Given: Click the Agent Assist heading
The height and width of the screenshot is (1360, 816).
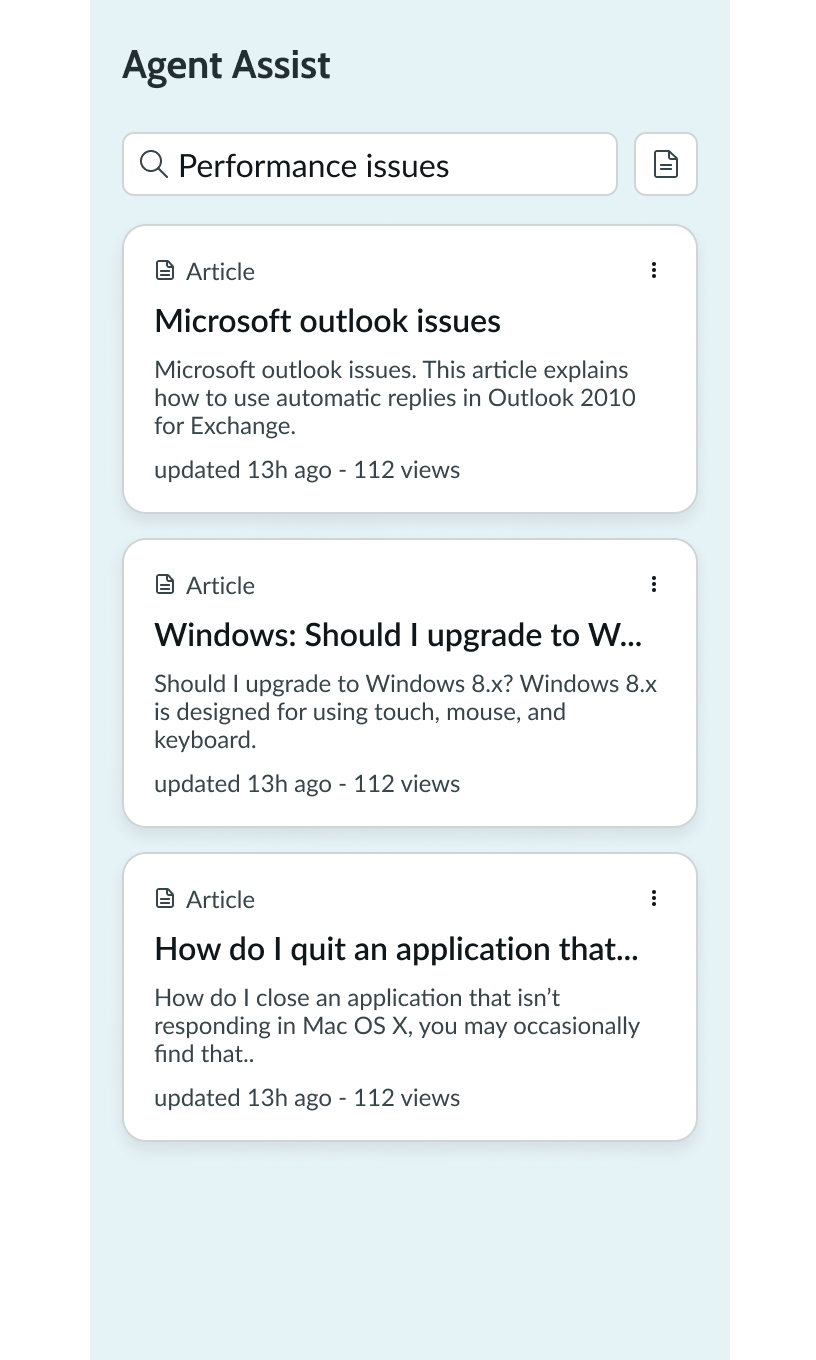Looking at the screenshot, I should (226, 66).
